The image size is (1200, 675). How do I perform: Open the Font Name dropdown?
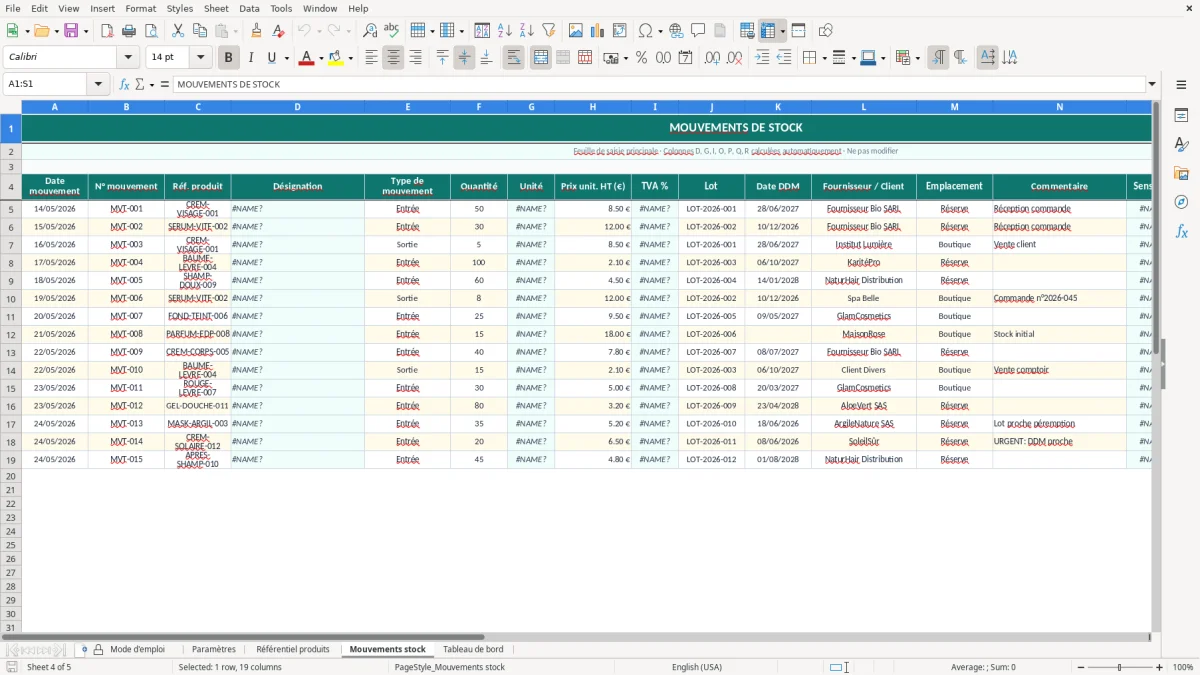pyautogui.click(x=128, y=58)
